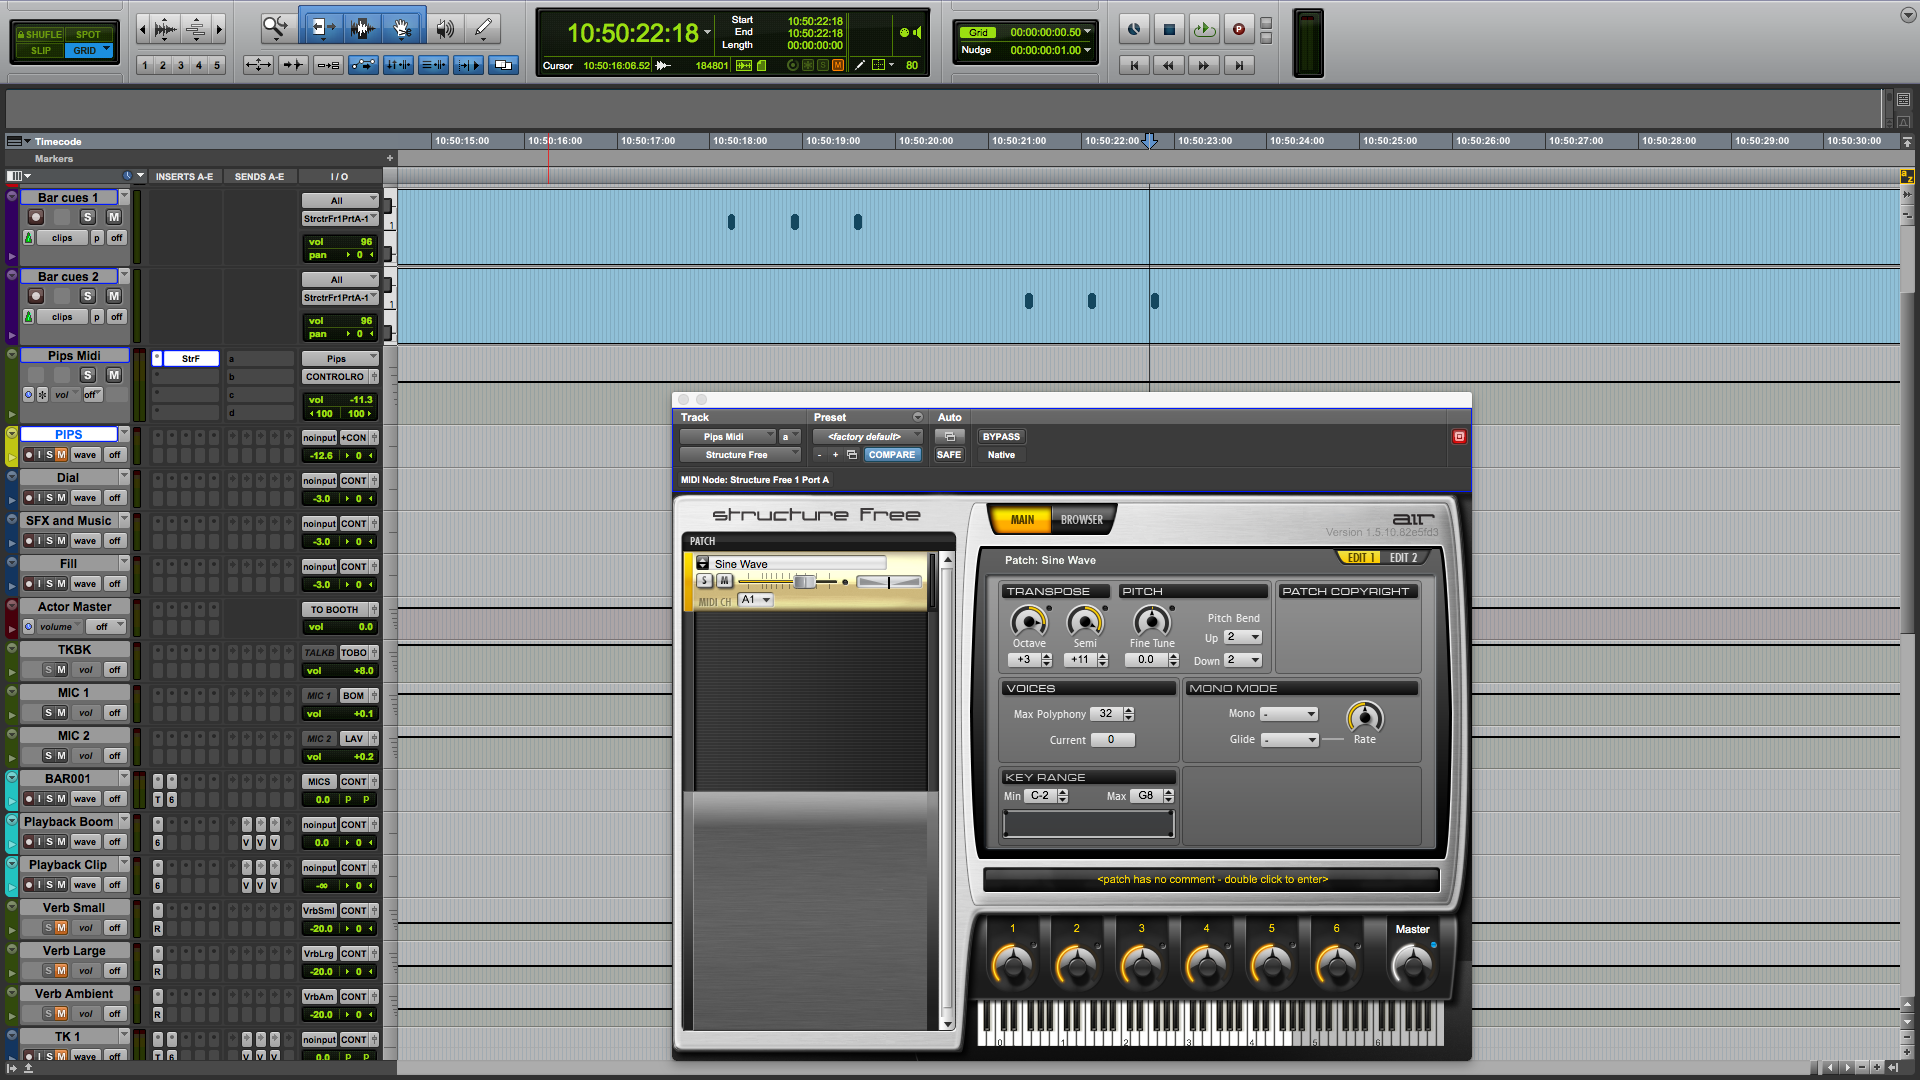The width and height of the screenshot is (1920, 1080).
Task: Click the Native plugin format label
Action: tap(1001, 454)
